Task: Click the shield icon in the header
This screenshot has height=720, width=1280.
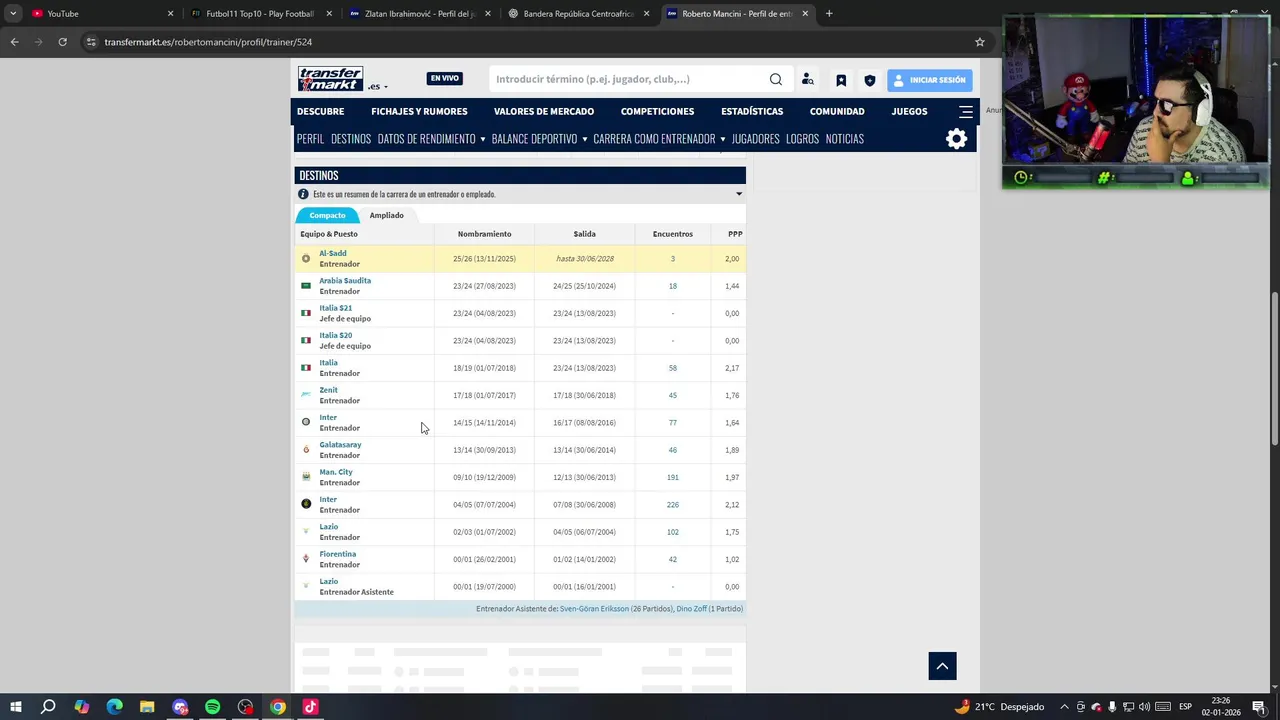Action: [x=870, y=80]
